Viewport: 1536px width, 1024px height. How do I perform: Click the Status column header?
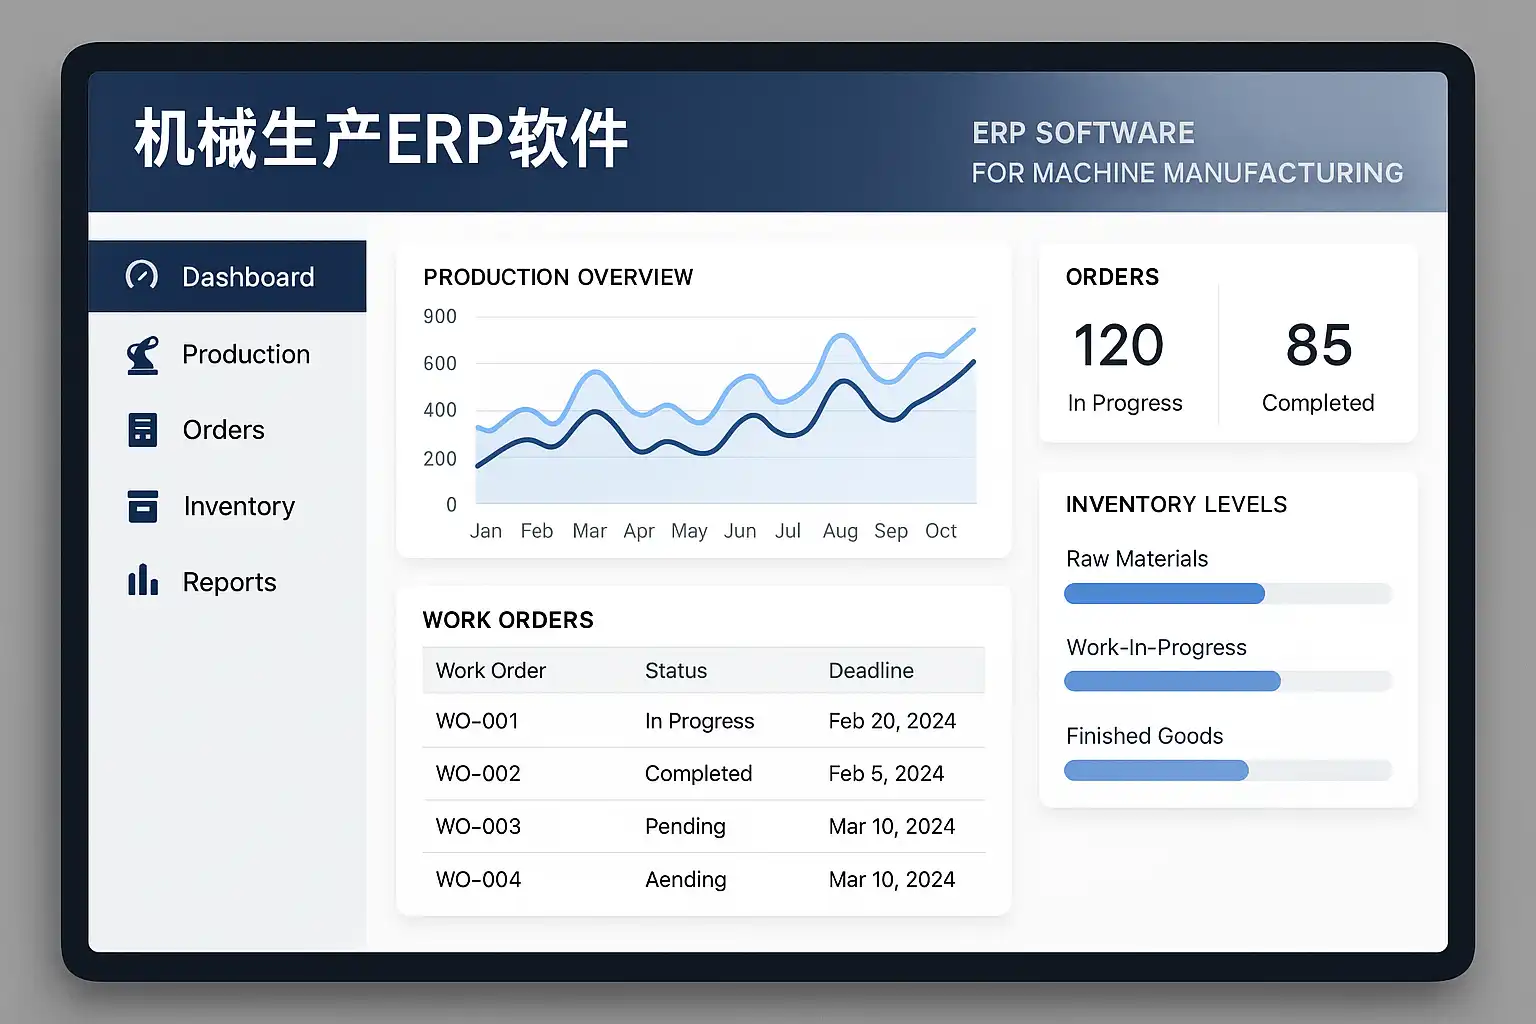[x=676, y=670]
